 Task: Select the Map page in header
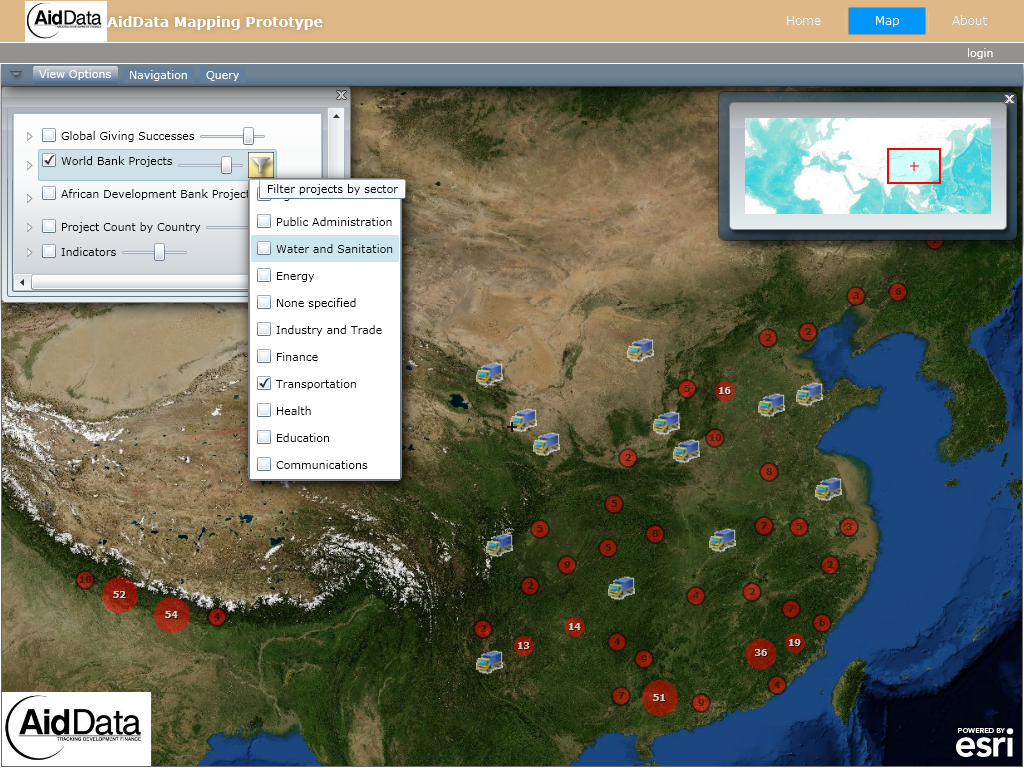pyautogui.click(x=887, y=21)
